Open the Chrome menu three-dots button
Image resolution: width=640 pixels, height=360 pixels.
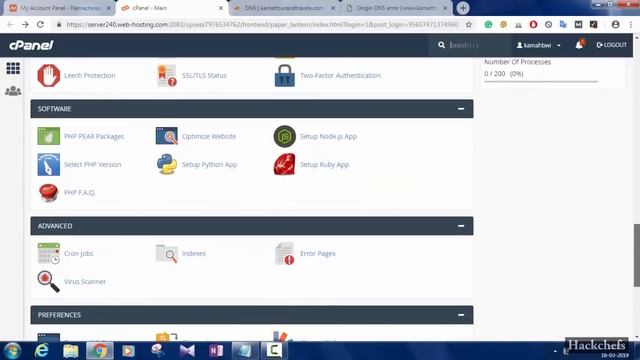[631, 24]
